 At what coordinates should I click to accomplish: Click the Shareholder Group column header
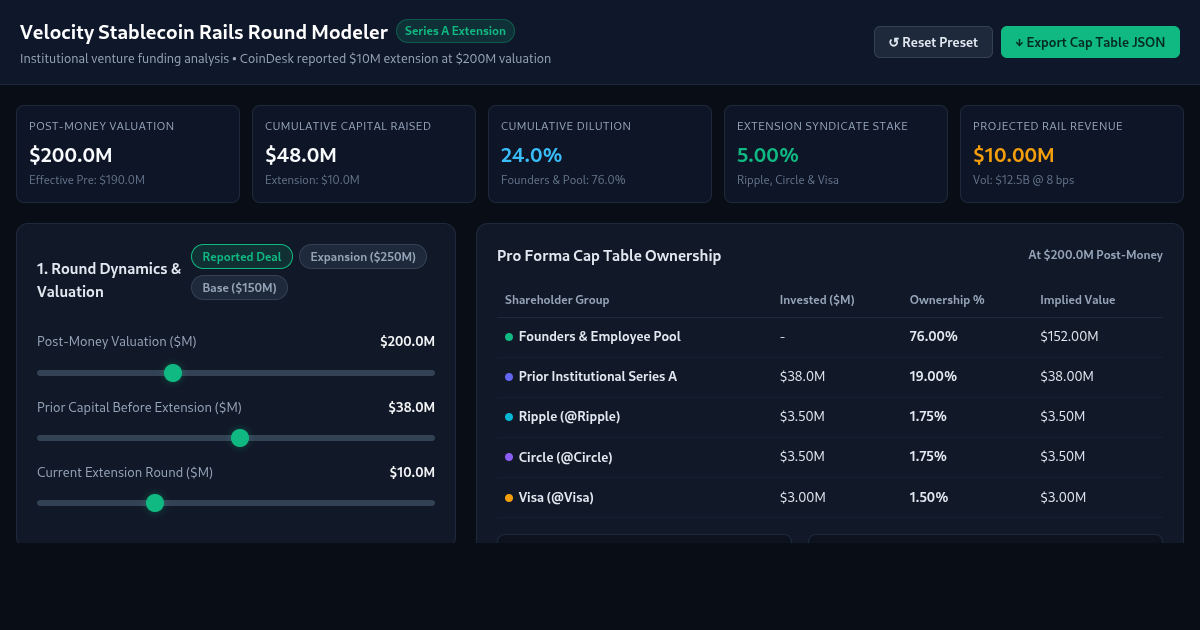(x=557, y=300)
